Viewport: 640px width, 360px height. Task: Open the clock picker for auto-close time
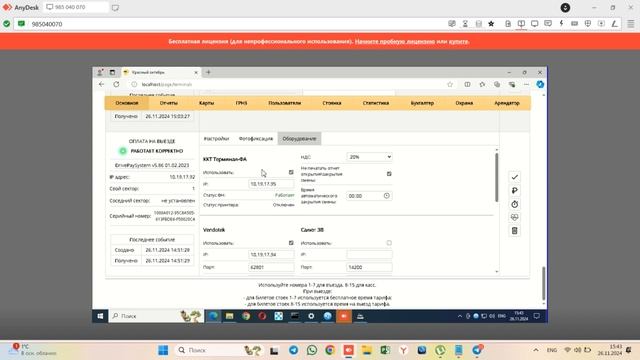coord(387,196)
